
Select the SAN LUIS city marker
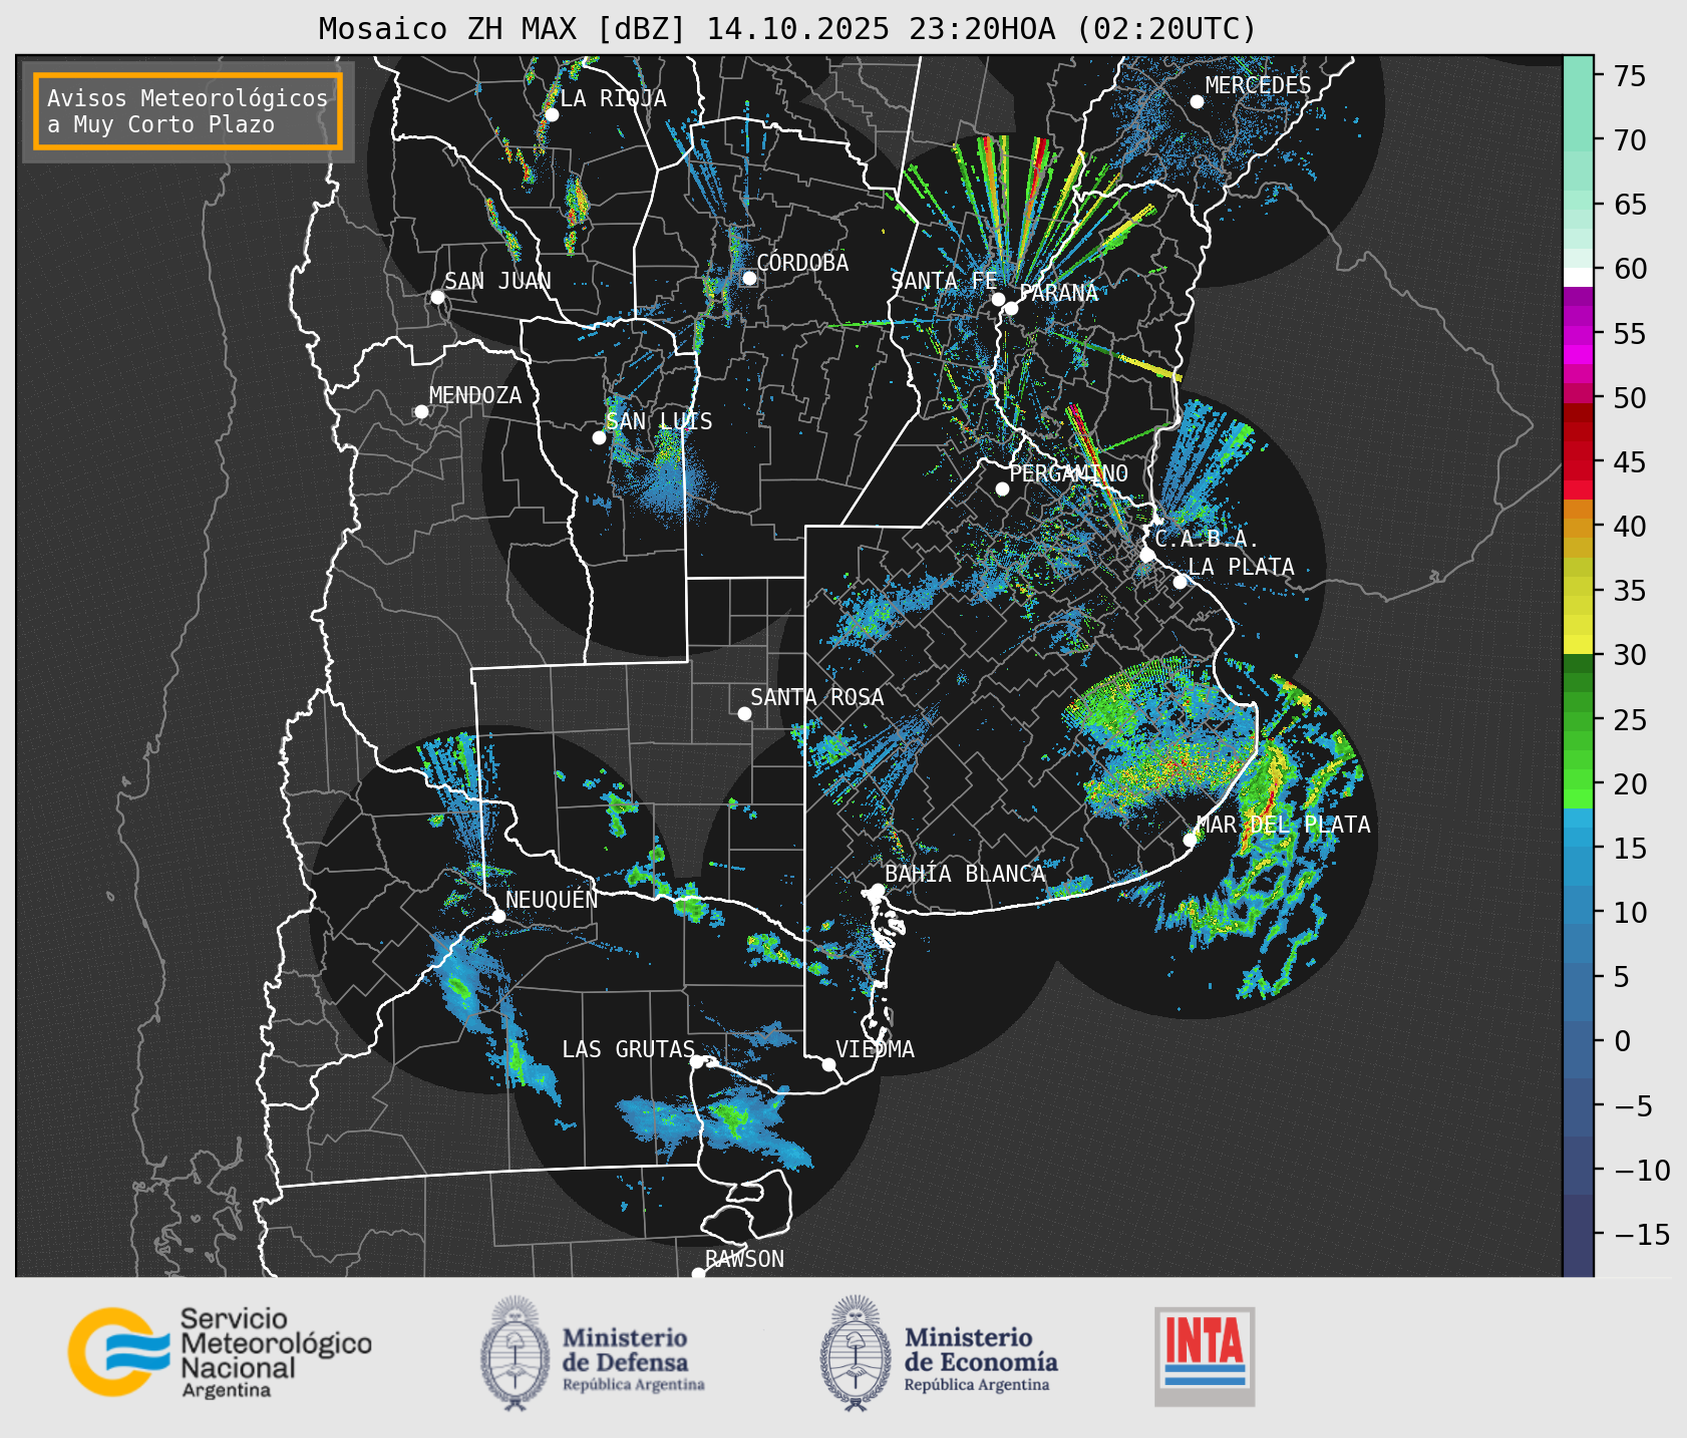(599, 438)
